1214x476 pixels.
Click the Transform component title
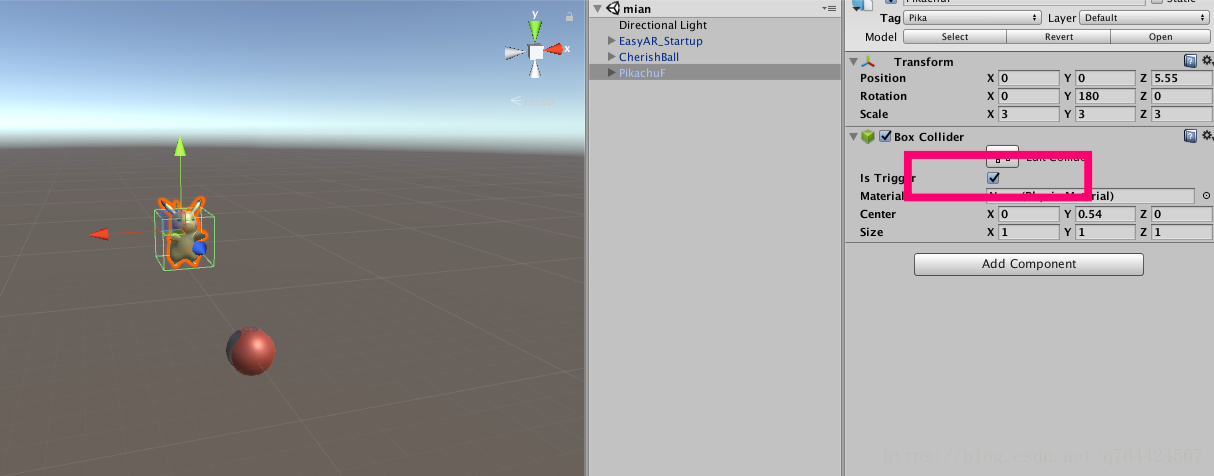coord(924,62)
